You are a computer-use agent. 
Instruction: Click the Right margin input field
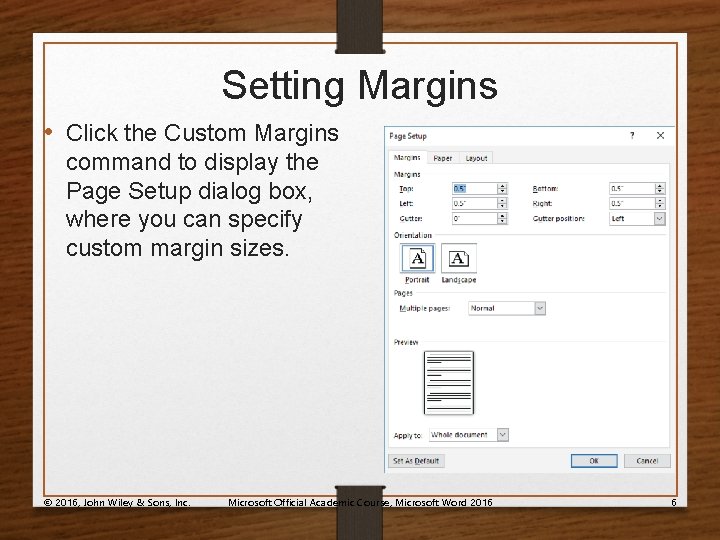pyautogui.click(x=632, y=203)
